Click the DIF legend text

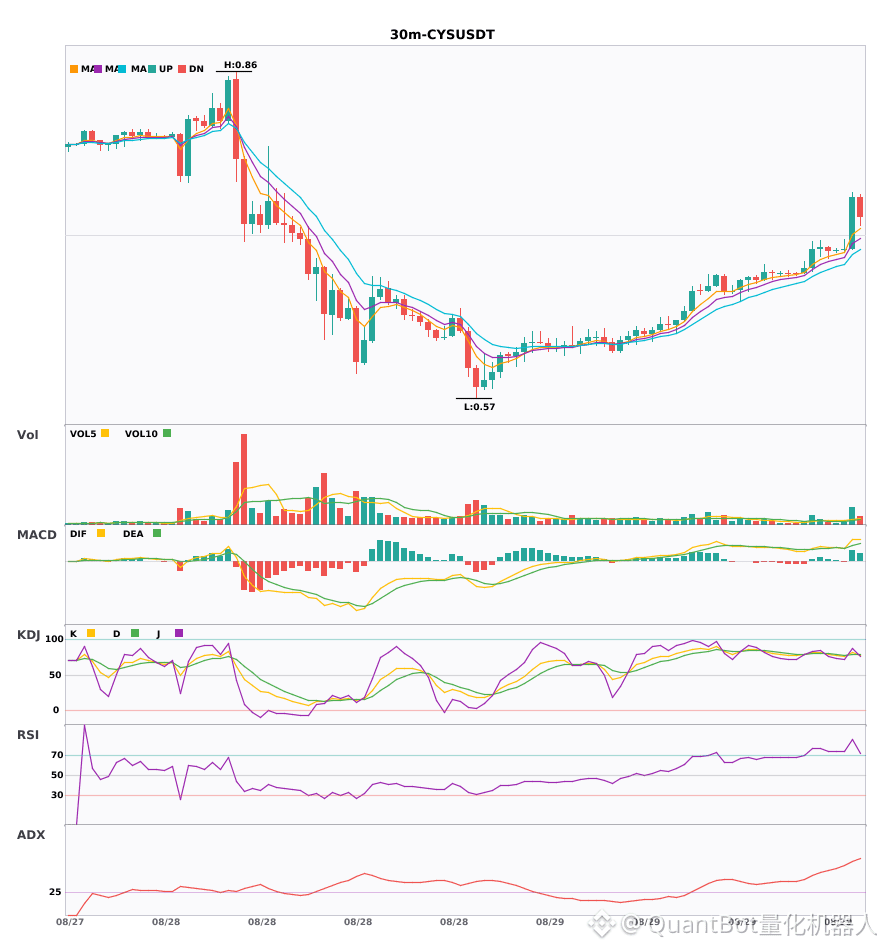click(78, 534)
